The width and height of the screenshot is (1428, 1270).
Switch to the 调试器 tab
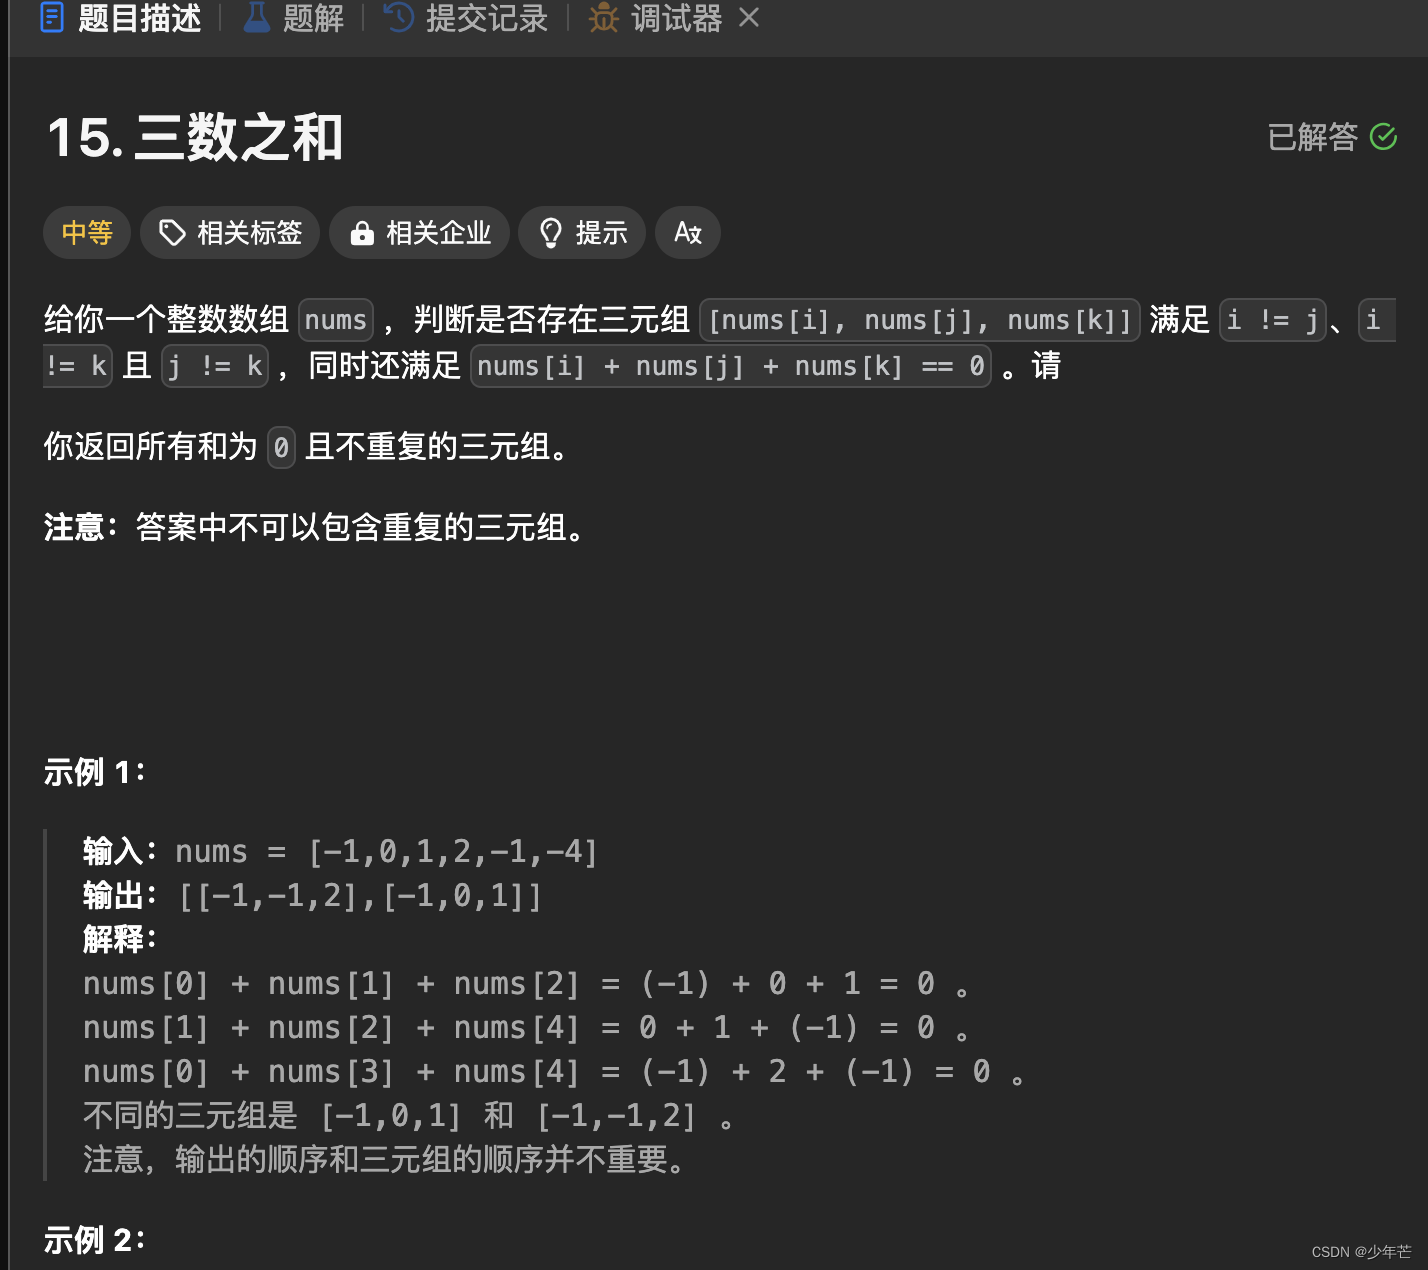tap(656, 18)
